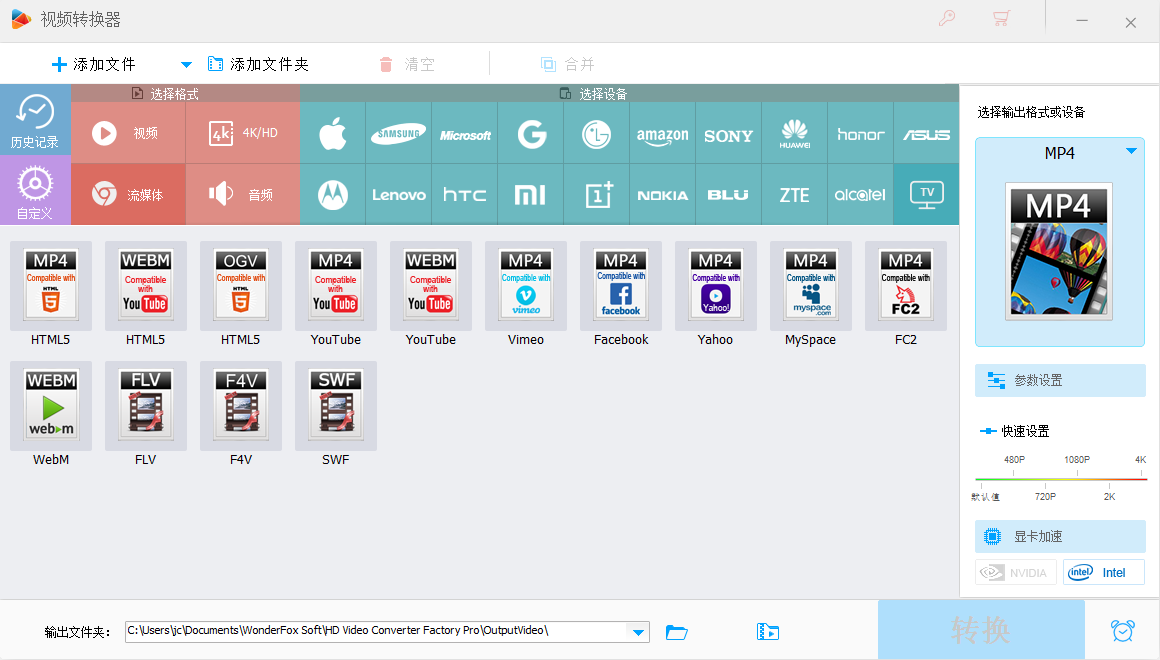Viewport: 1160px width, 660px height.
Task: Open the Custom (自定义) settings panel
Action: (35, 191)
